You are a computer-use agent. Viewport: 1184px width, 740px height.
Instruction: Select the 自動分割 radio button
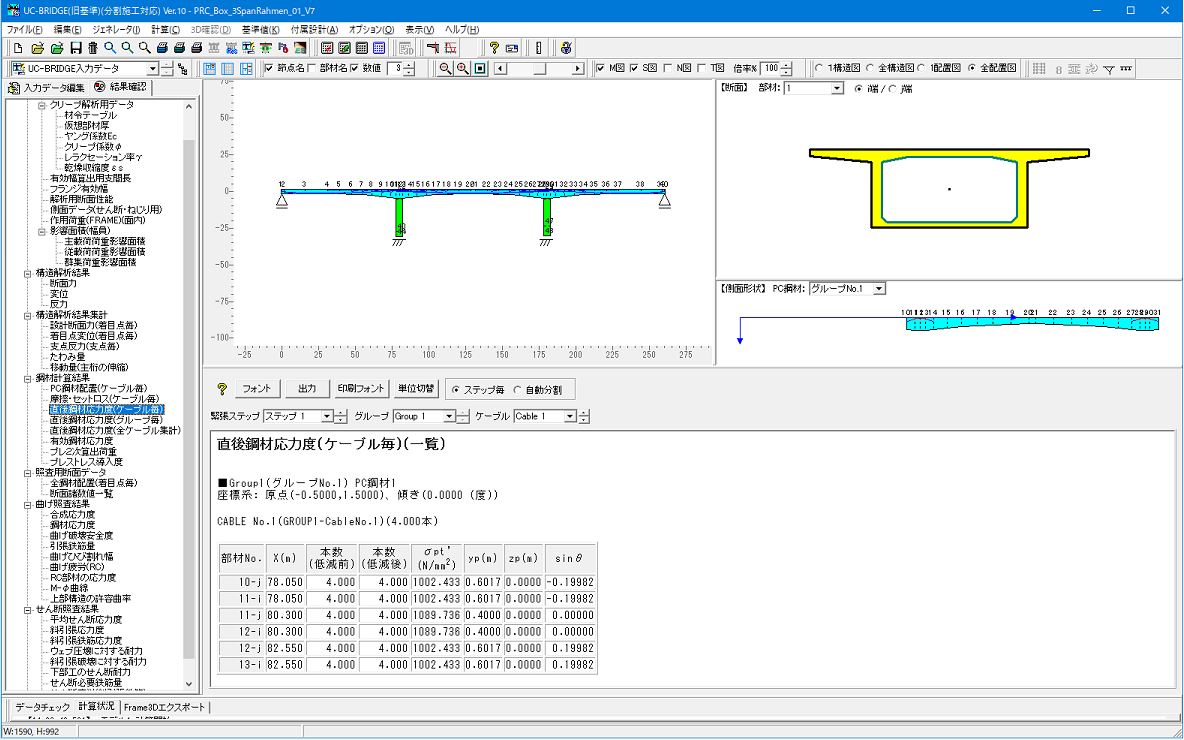pyautogui.click(x=517, y=390)
